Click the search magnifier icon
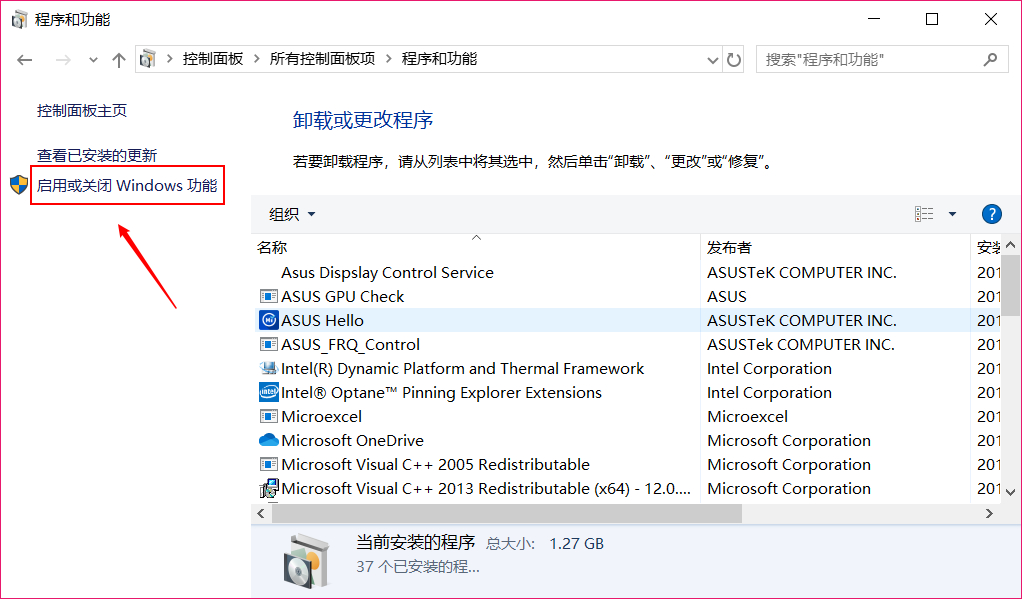 (x=990, y=60)
